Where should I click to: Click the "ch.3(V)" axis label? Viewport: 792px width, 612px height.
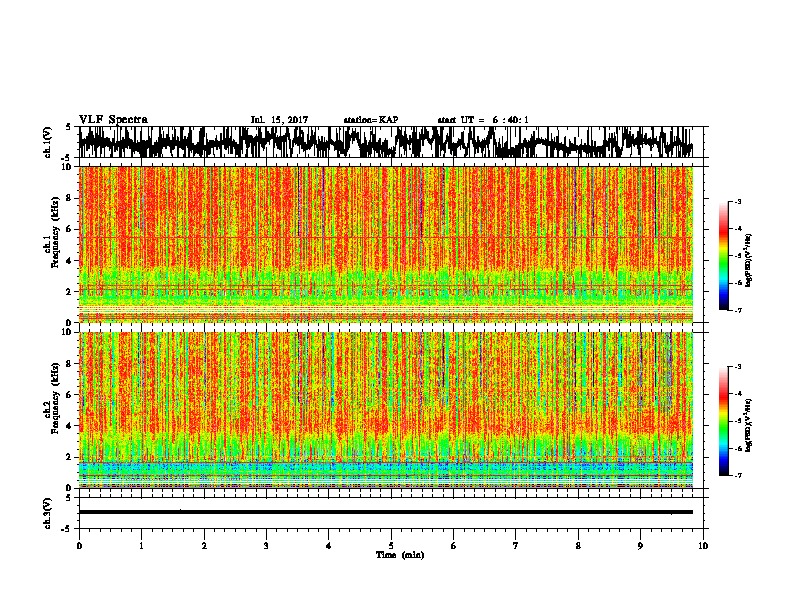point(48,513)
